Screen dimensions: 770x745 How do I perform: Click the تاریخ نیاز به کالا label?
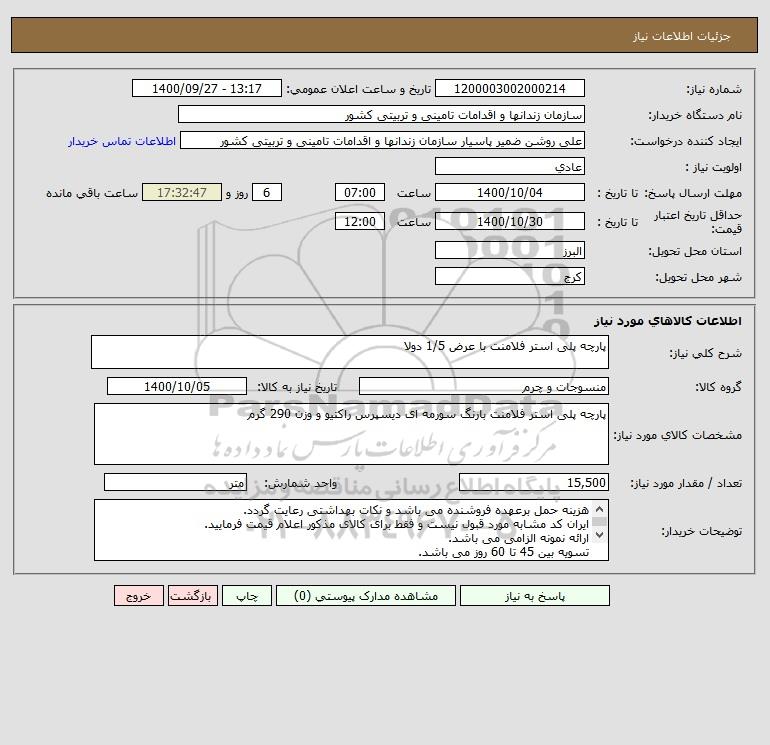297,387
